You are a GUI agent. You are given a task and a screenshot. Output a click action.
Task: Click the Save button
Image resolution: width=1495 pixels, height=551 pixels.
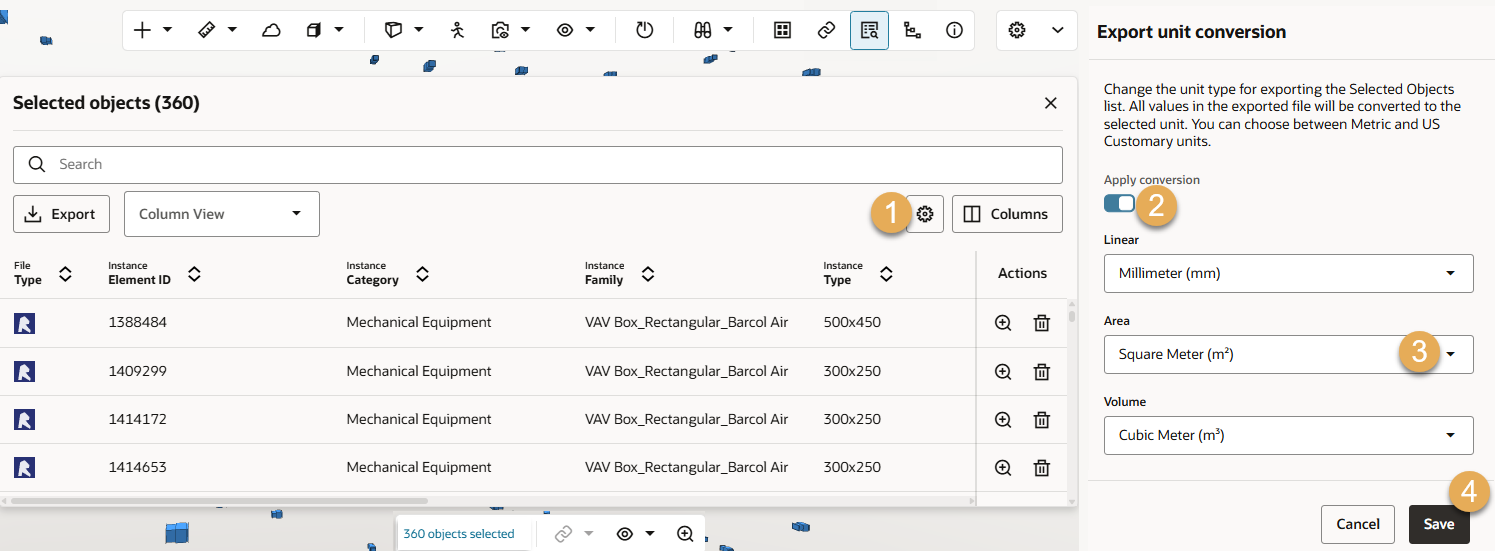(x=1438, y=524)
